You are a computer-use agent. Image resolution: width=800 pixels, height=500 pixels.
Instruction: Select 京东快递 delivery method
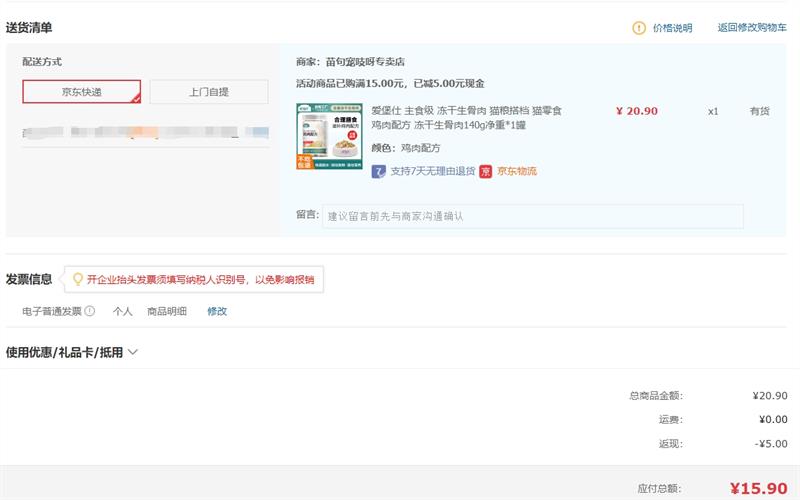click(x=82, y=92)
